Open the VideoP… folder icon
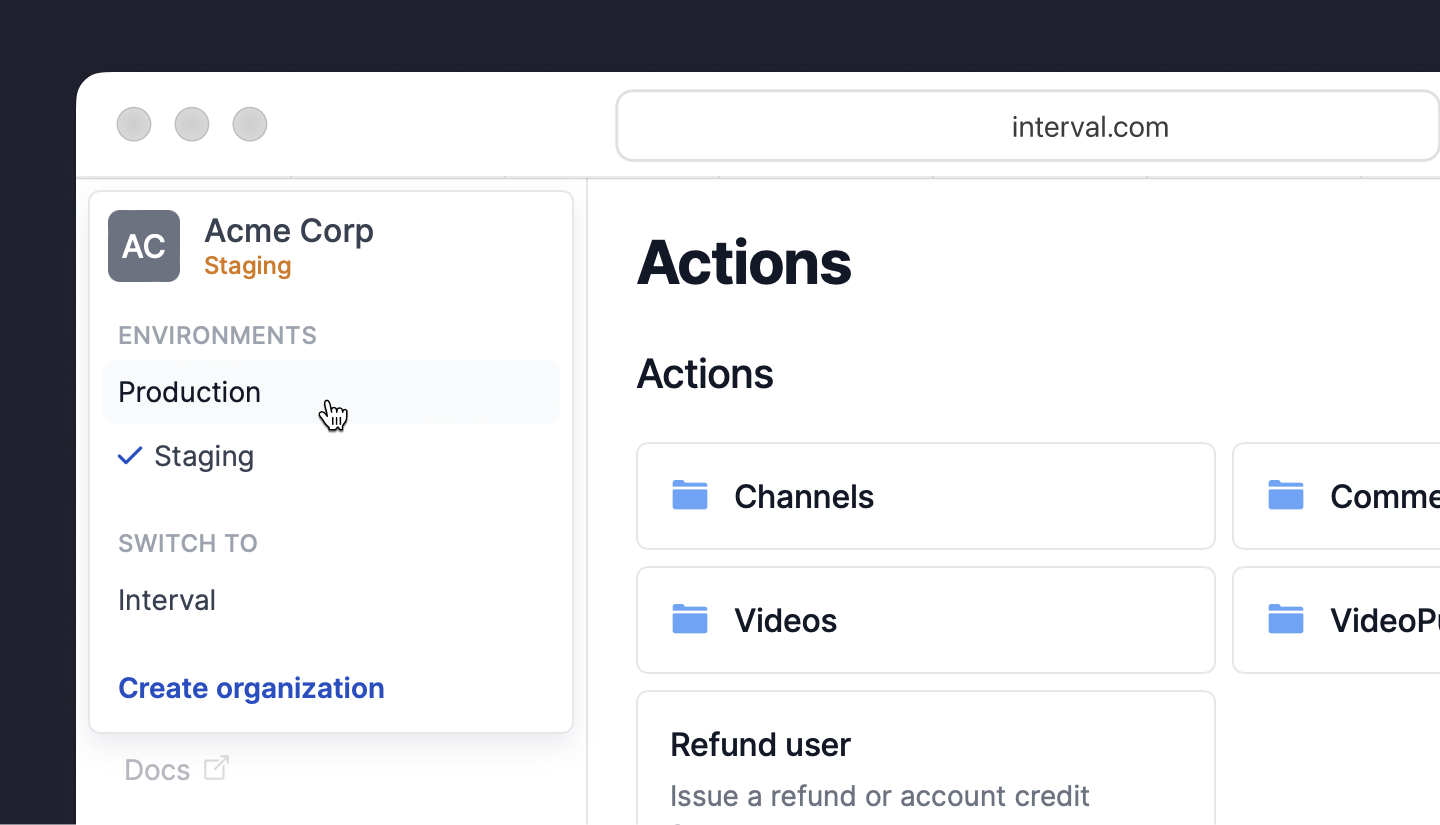 (x=1286, y=619)
